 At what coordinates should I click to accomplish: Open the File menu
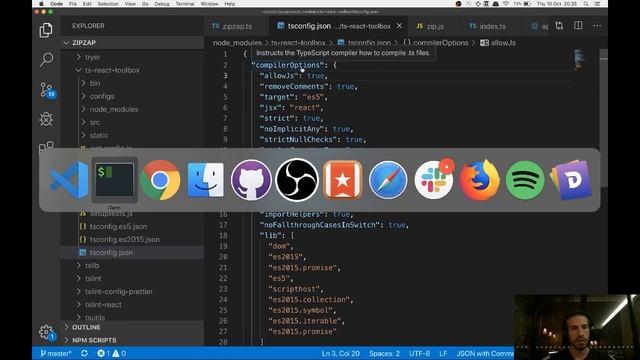coord(73,4)
